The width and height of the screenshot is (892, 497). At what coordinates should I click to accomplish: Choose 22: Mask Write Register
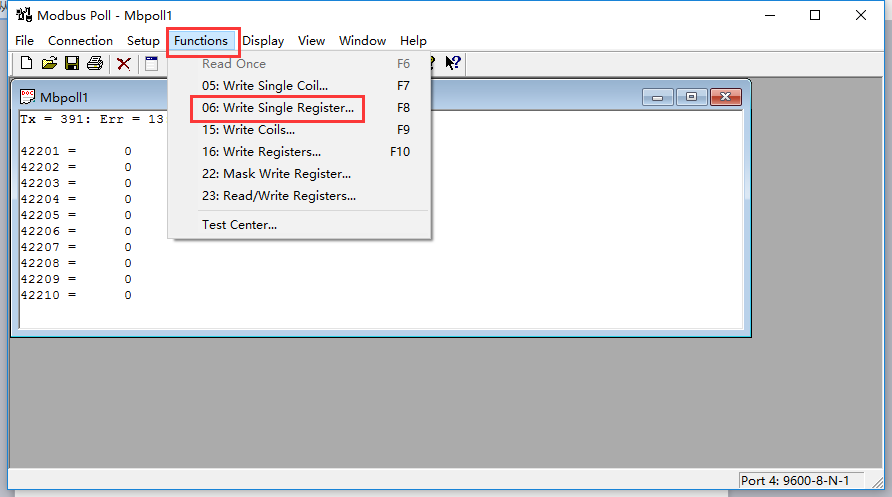[x=299, y=174]
